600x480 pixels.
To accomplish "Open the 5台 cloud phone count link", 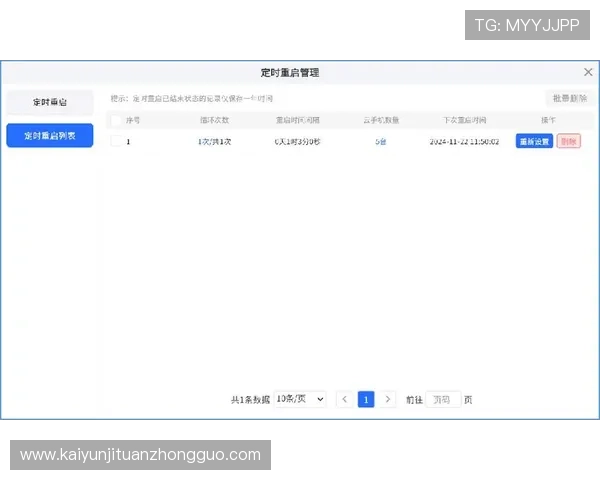I will (381, 142).
